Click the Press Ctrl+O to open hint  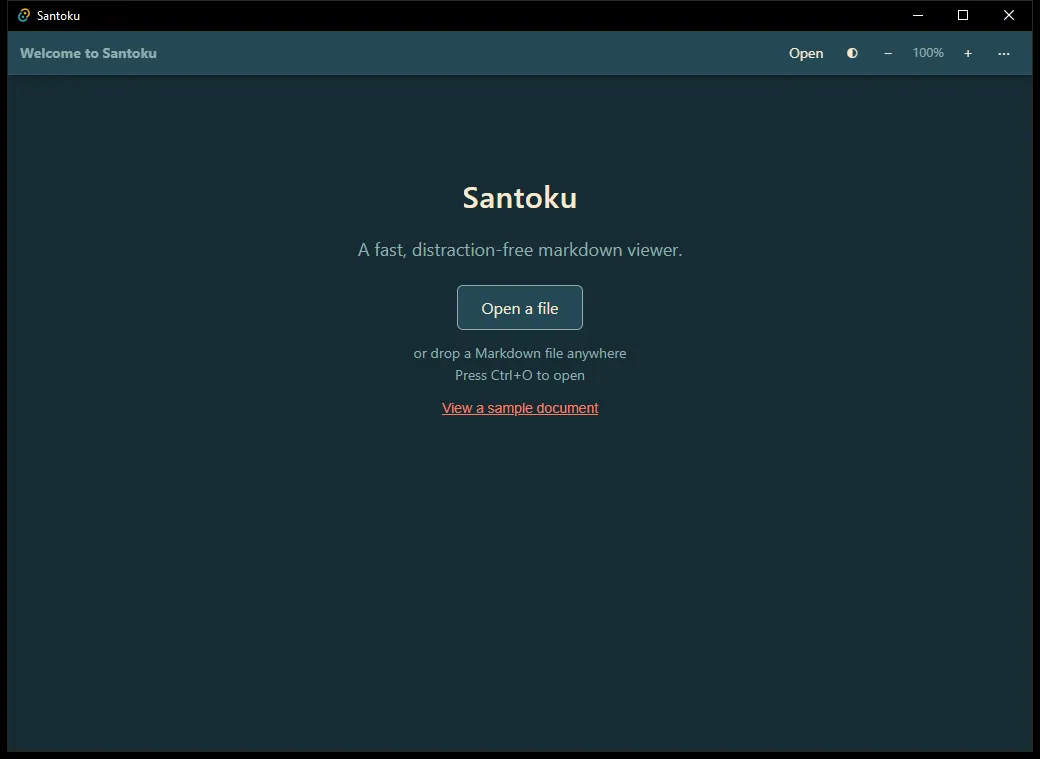coord(520,376)
